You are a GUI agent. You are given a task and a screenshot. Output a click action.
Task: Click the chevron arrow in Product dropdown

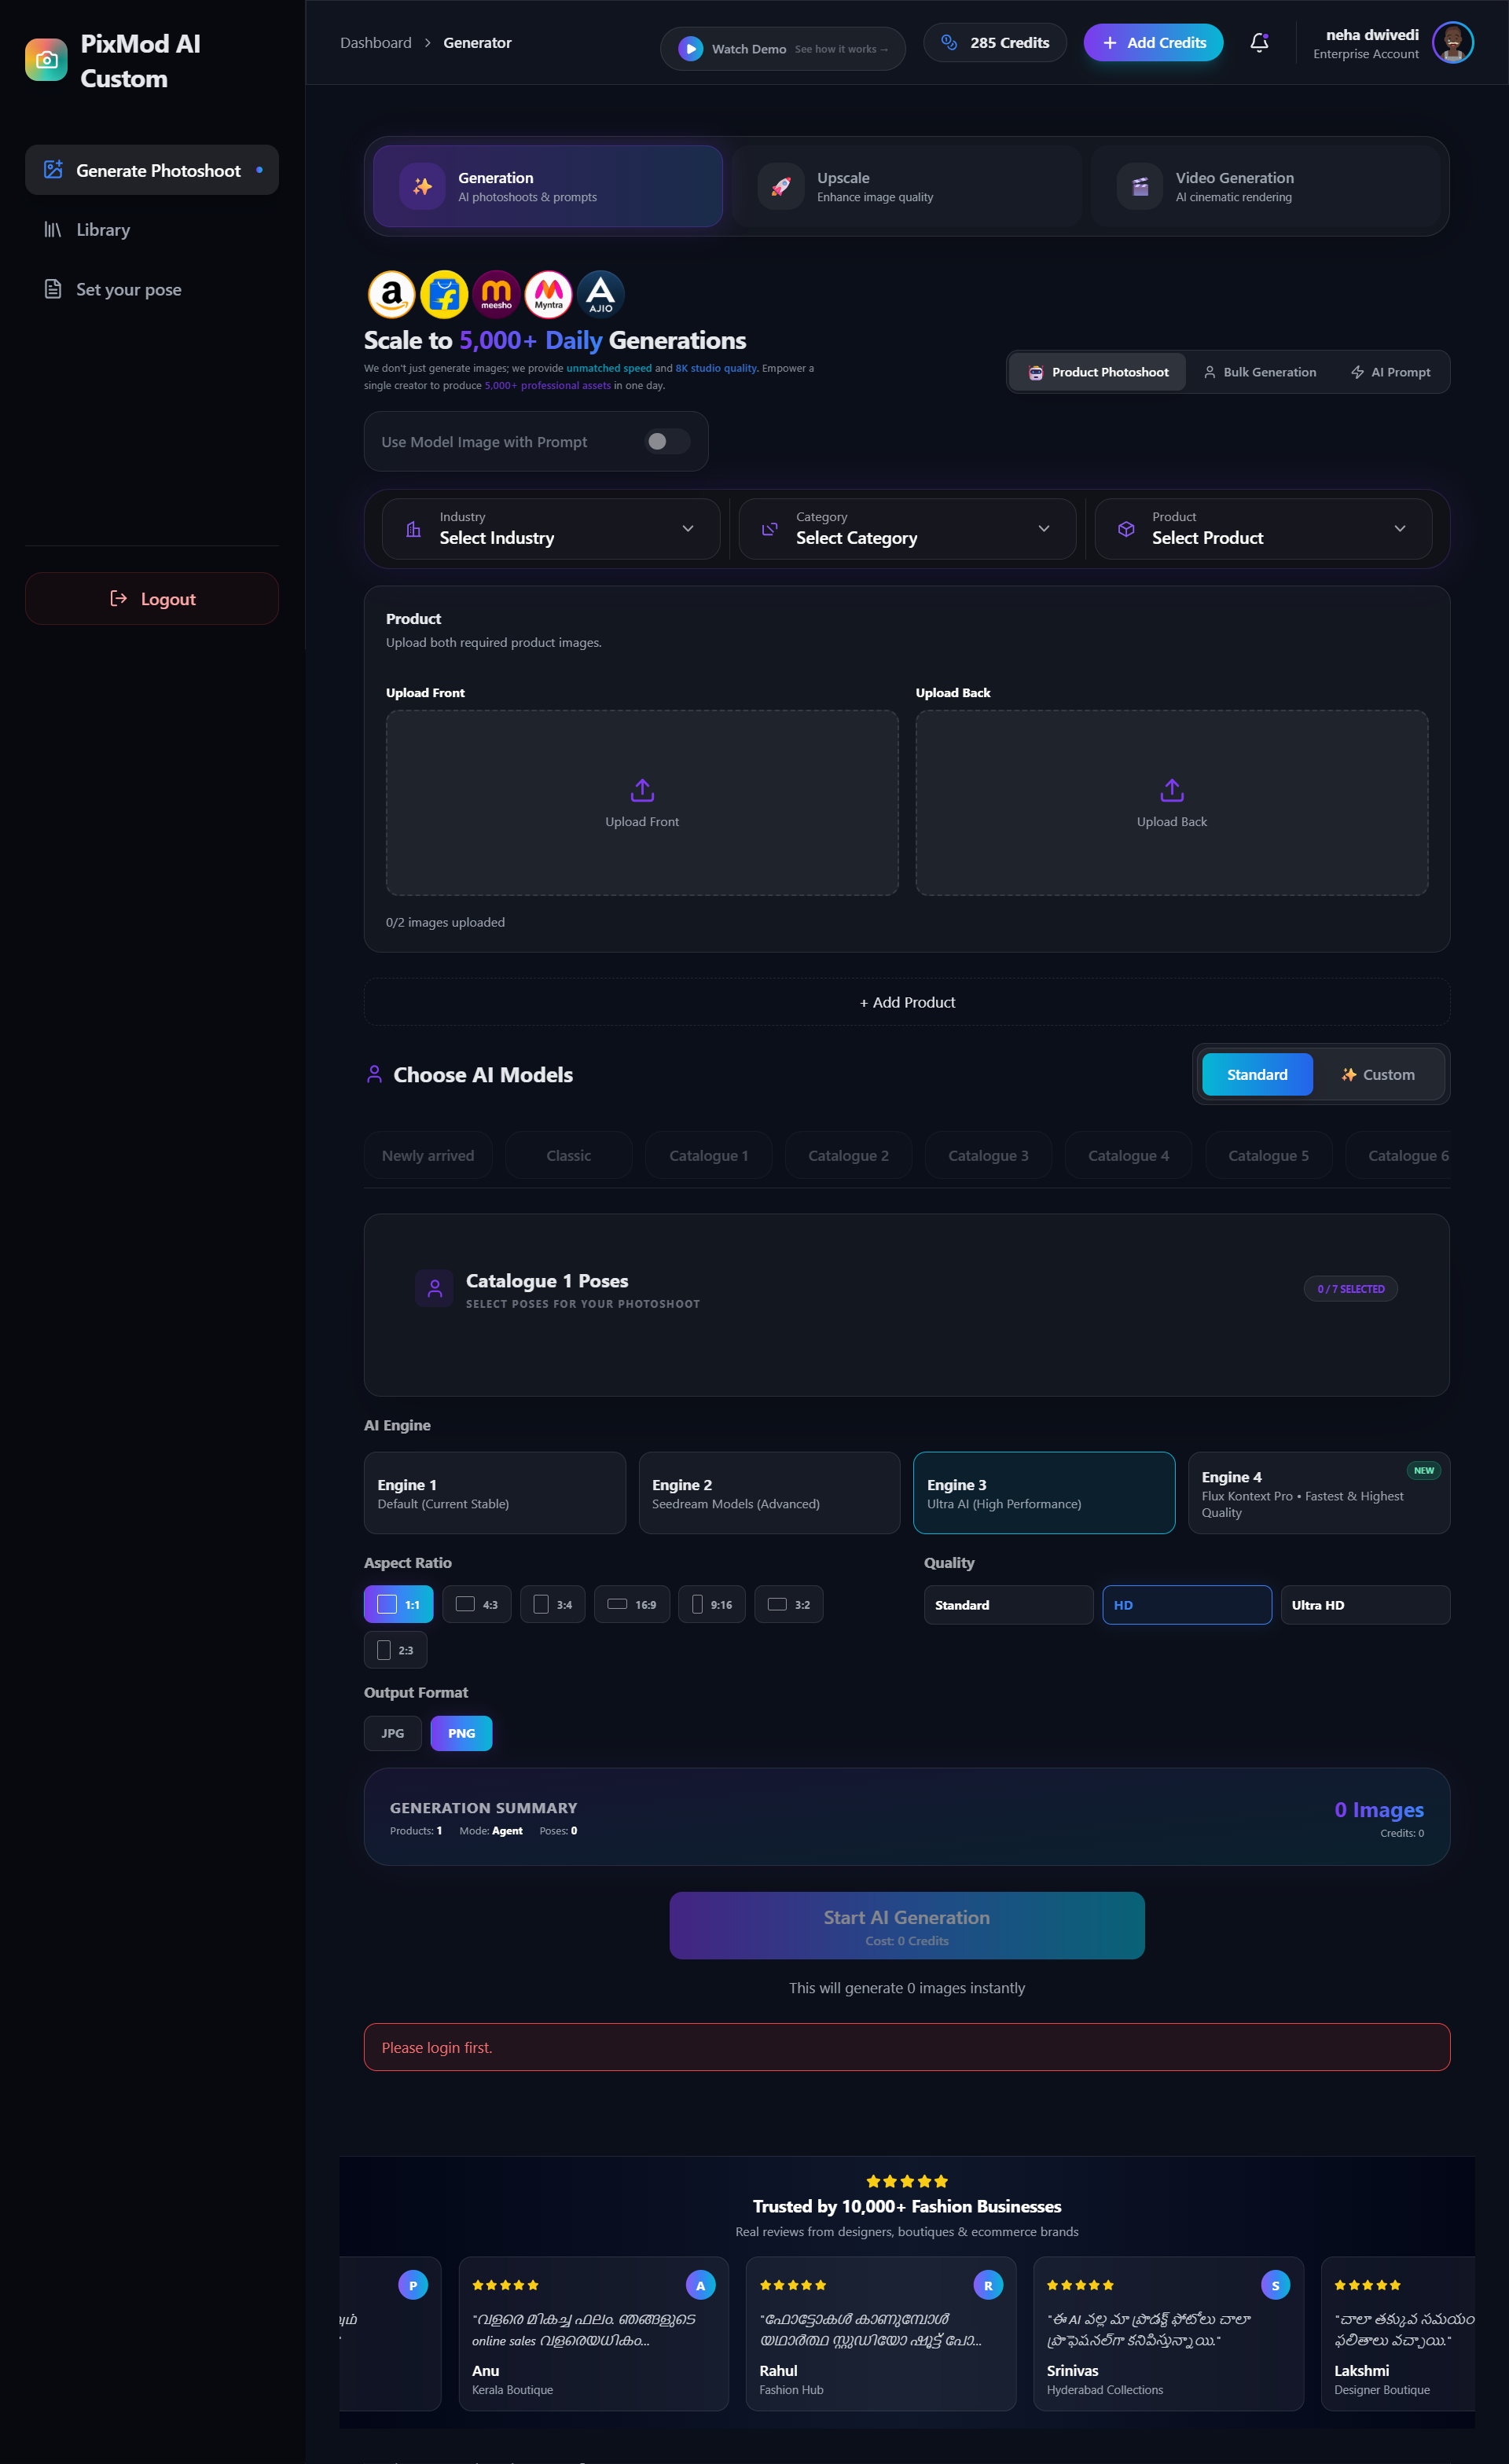click(1400, 529)
